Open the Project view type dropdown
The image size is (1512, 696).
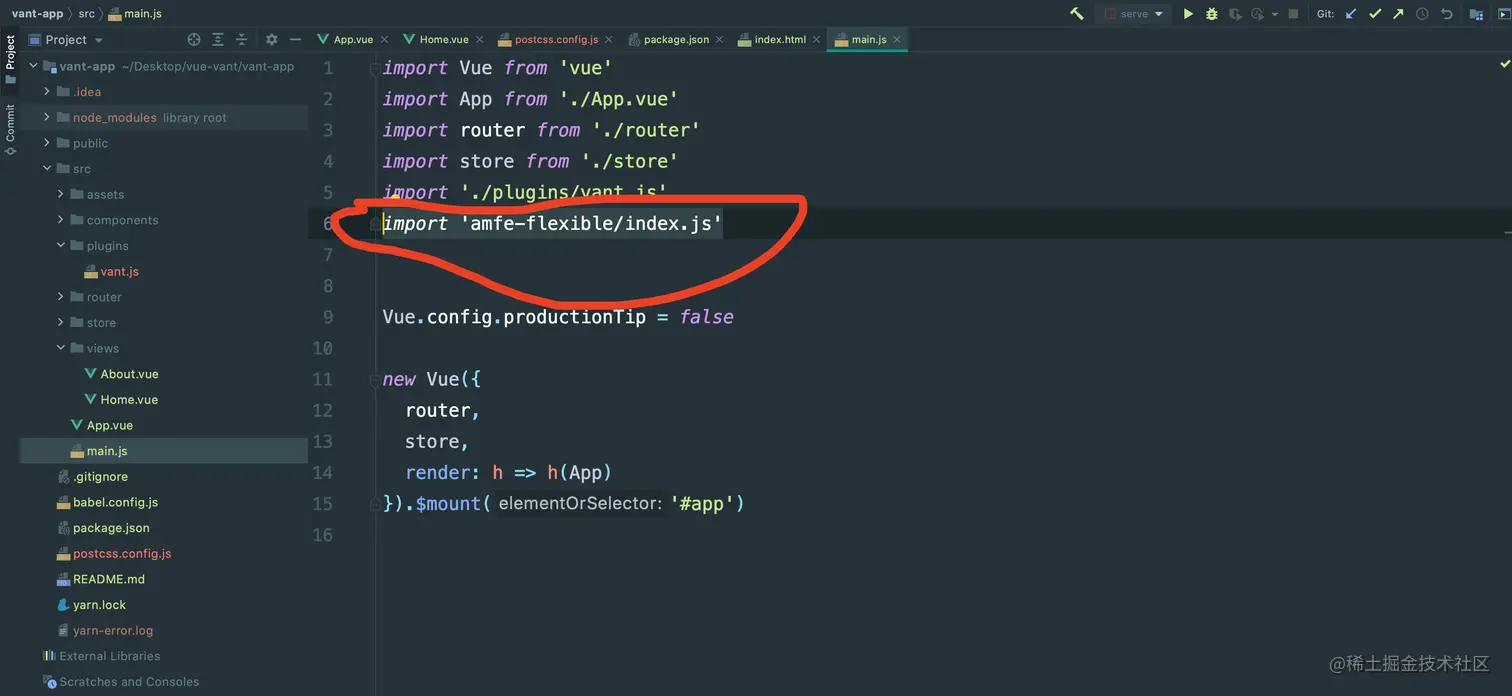pyautogui.click(x=66, y=40)
